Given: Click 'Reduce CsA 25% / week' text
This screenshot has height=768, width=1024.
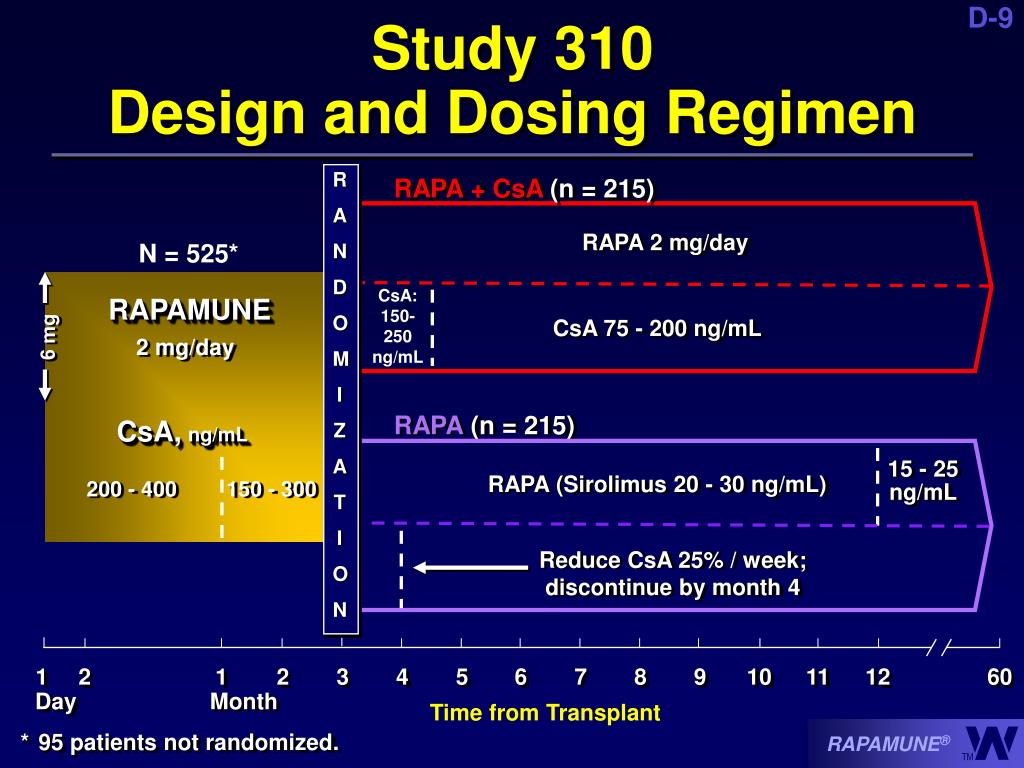Looking at the screenshot, I should (673, 560).
